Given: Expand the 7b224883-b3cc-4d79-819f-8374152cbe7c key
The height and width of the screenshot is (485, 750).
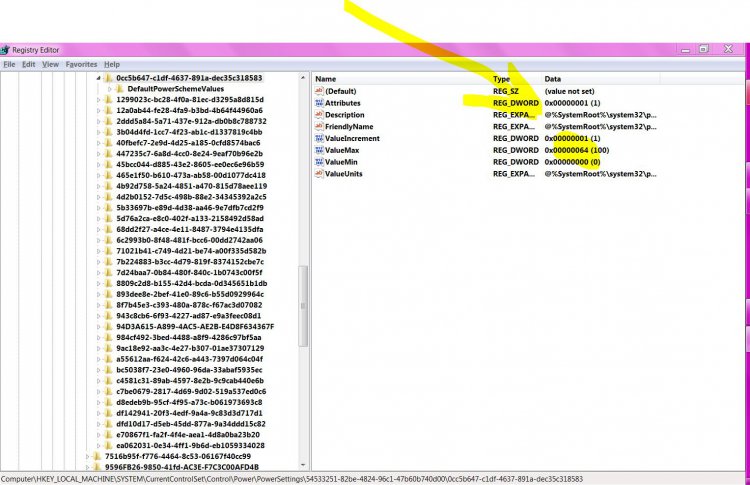Looking at the screenshot, I should click(x=99, y=262).
